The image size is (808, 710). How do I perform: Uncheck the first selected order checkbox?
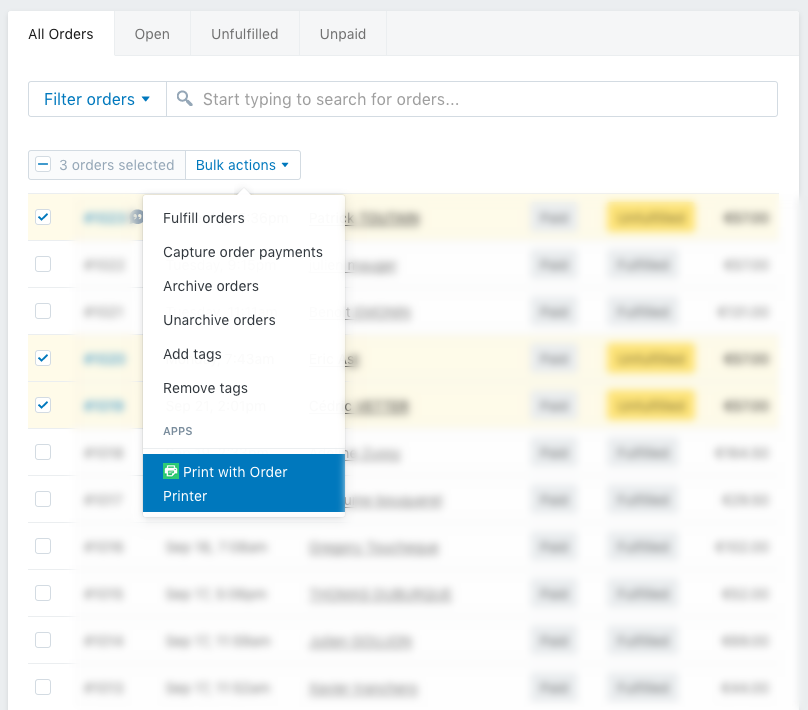[x=43, y=217]
